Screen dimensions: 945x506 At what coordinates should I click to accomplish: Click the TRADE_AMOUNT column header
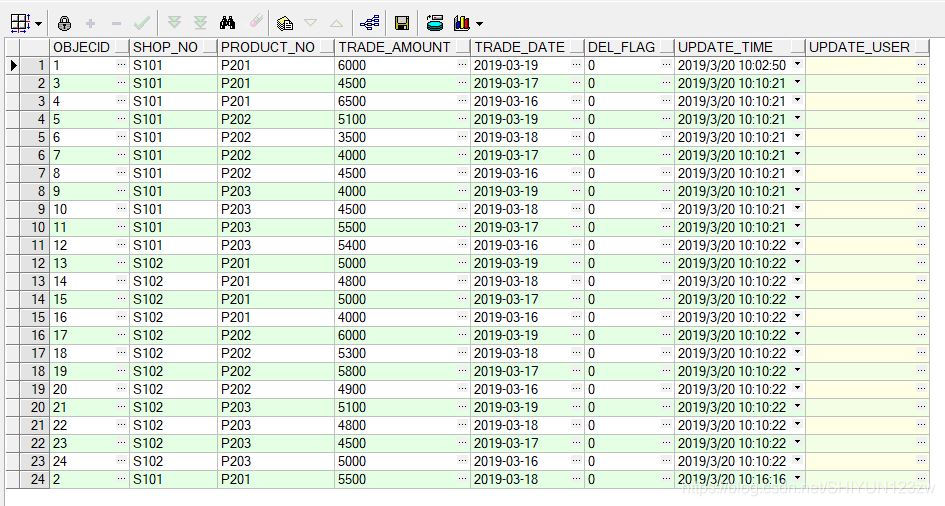click(x=403, y=47)
